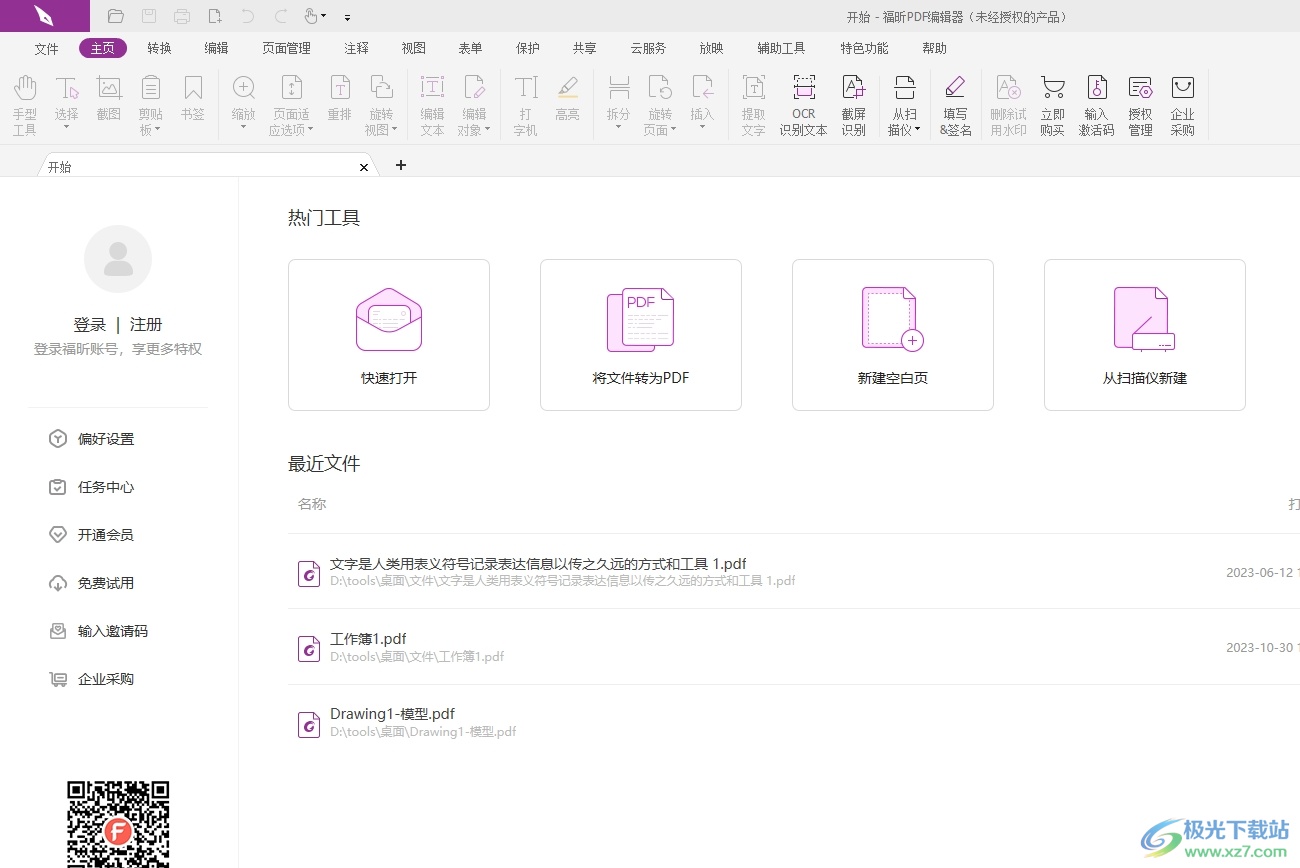Click the user avatar icon
Viewport: 1300px width, 868px height.
118,259
